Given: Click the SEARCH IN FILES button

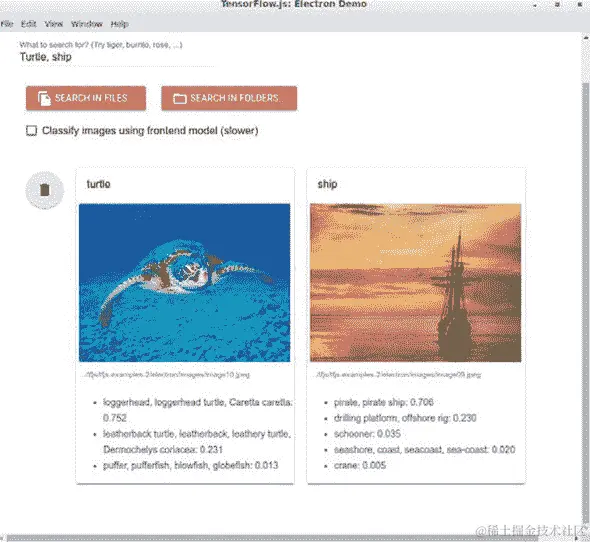Looking at the screenshot, I should [x=86, y=98].
